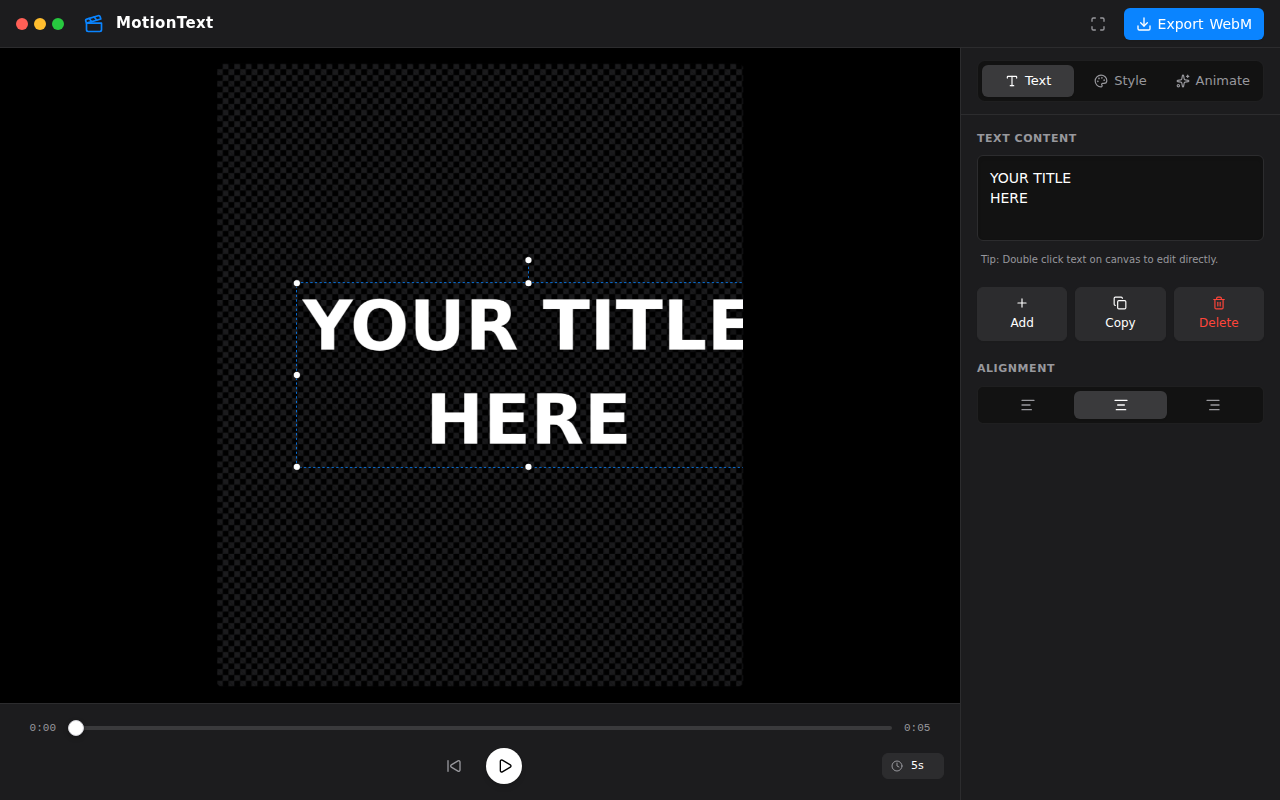Set center text alignment

click(1120, 405)
